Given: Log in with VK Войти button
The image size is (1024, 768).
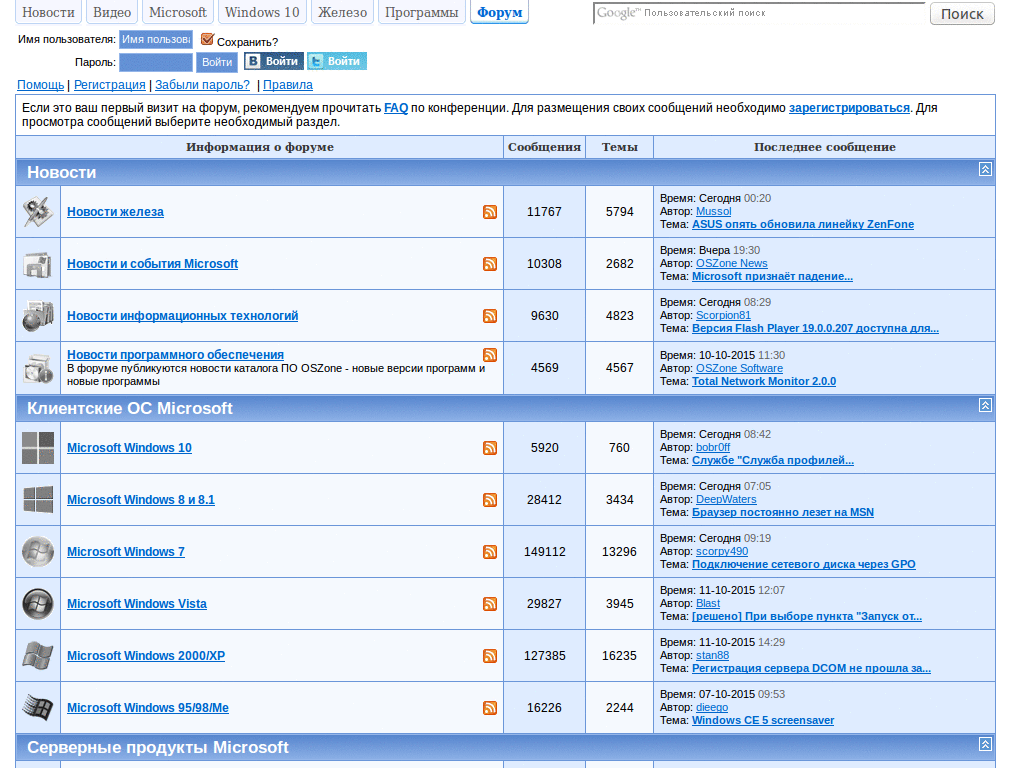Looking at the screenshot, I should pyautogui.click(x=274, y=61).
